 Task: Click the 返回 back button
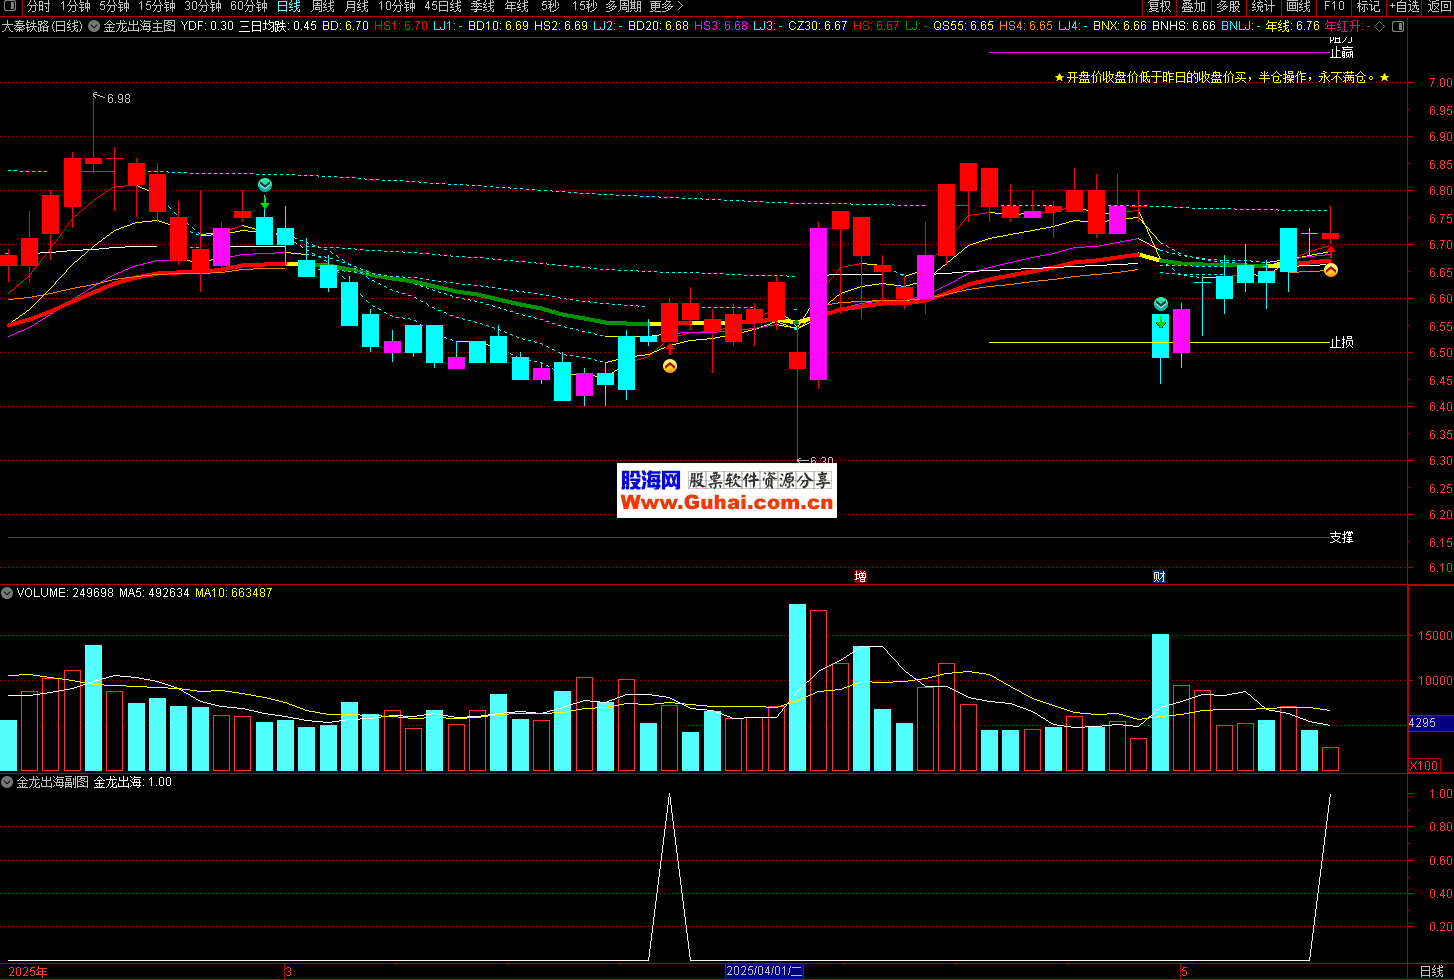(x=1439, y=7)
